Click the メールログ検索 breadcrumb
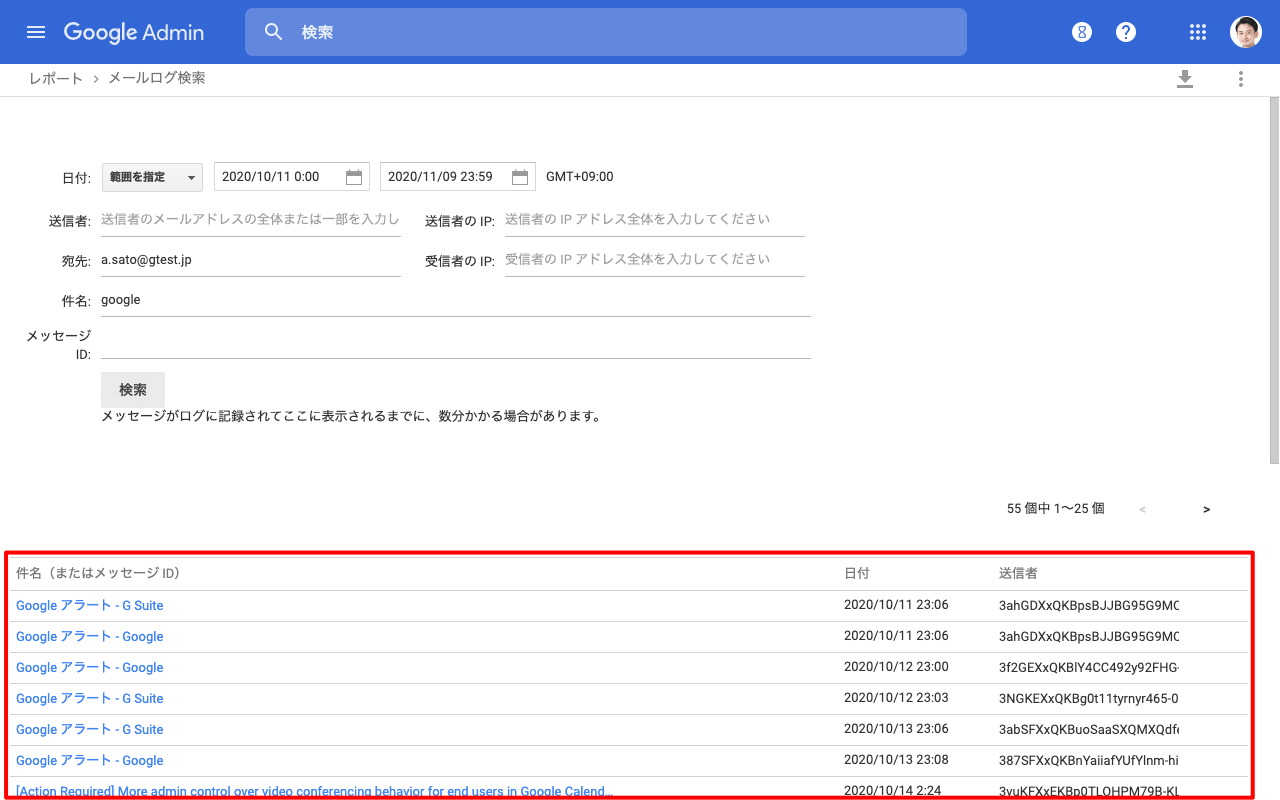Image resolution: width=1280 pixels, height=800 pixels. click(157, 78)
